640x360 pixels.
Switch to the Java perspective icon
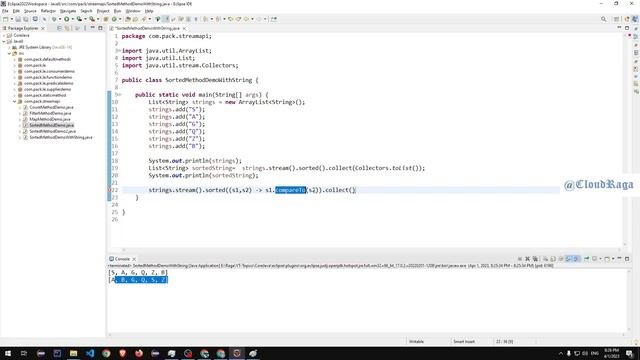(x=635, y=19)
